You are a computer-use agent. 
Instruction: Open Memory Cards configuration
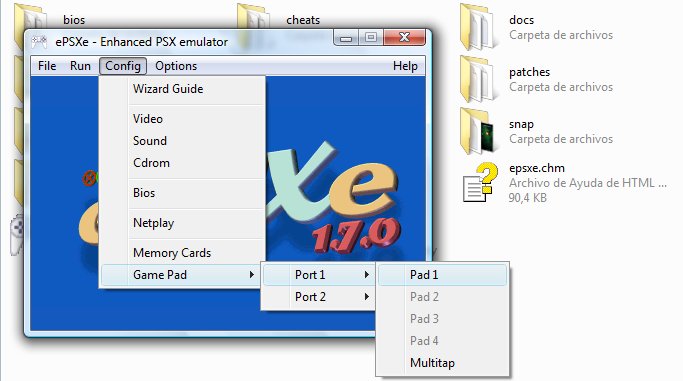pos(183,253)
